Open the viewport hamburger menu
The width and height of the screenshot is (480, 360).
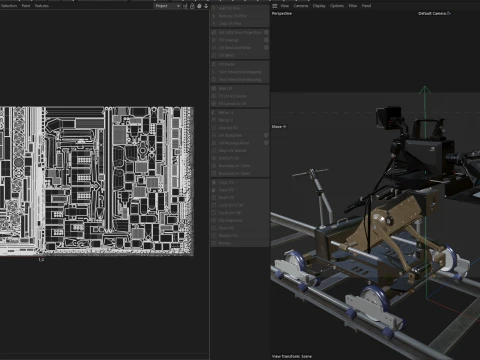(275, 6)
